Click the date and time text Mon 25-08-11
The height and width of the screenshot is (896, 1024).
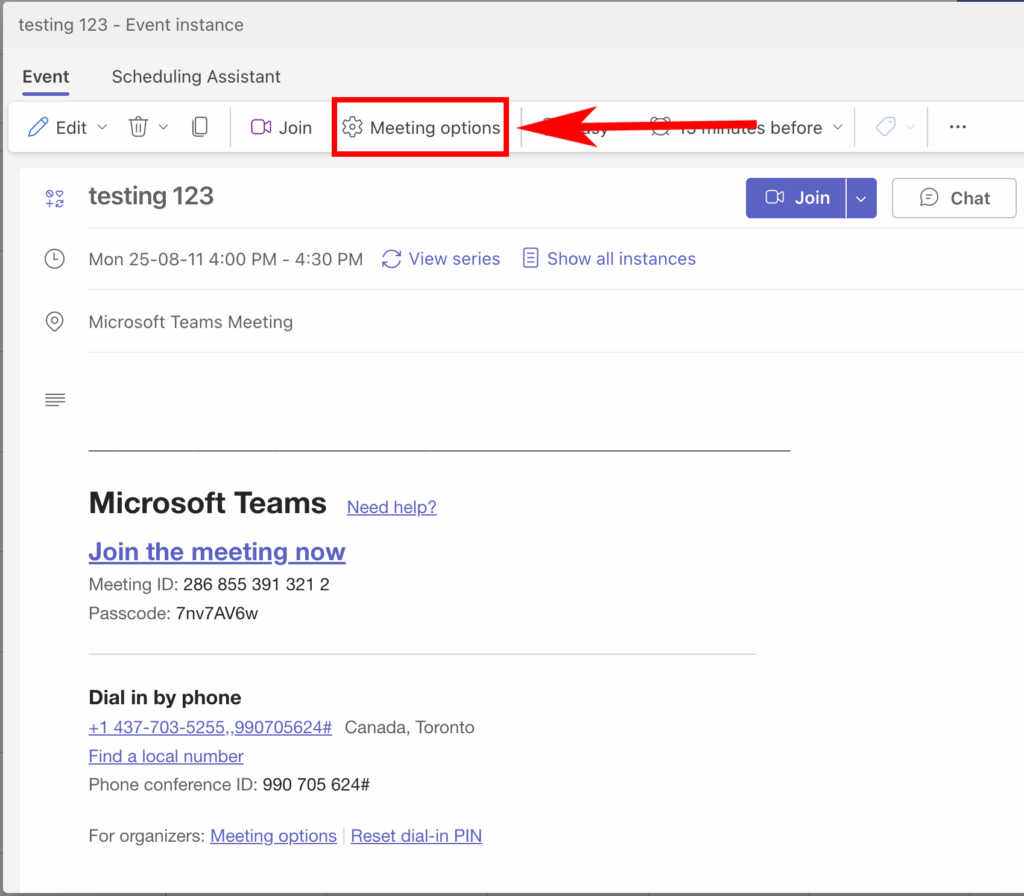(225, 259)
